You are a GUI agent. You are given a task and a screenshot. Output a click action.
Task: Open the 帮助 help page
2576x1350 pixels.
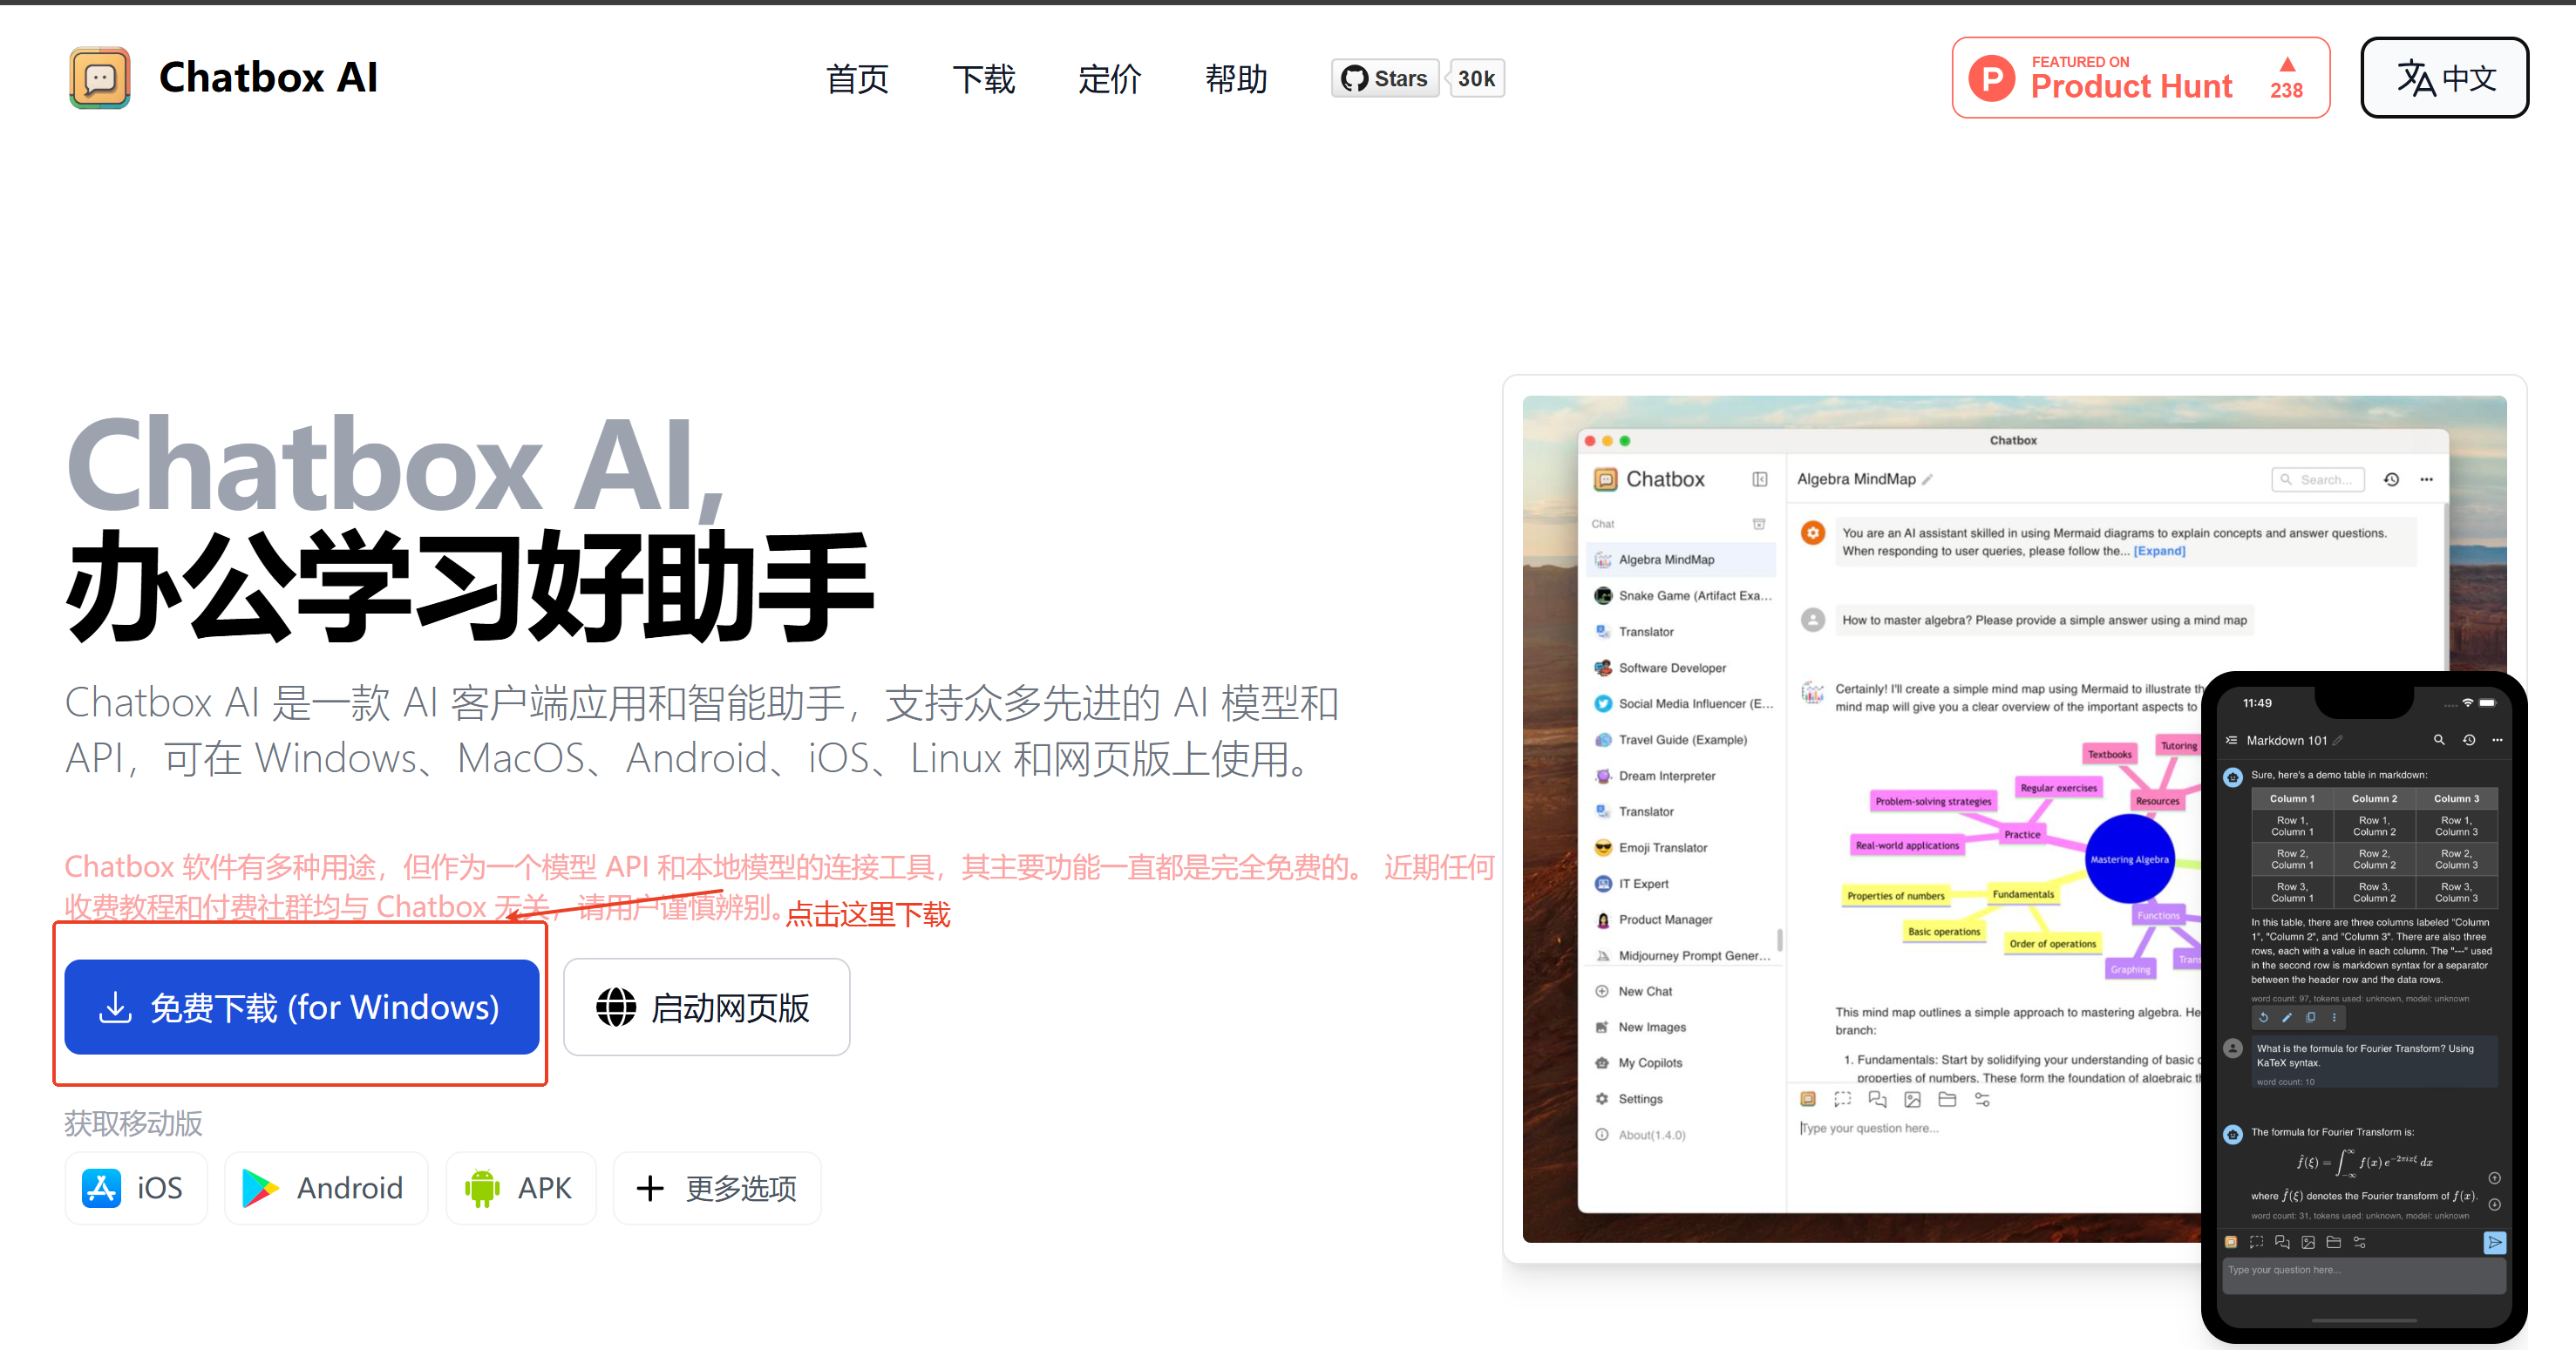tap(1236, 78)
